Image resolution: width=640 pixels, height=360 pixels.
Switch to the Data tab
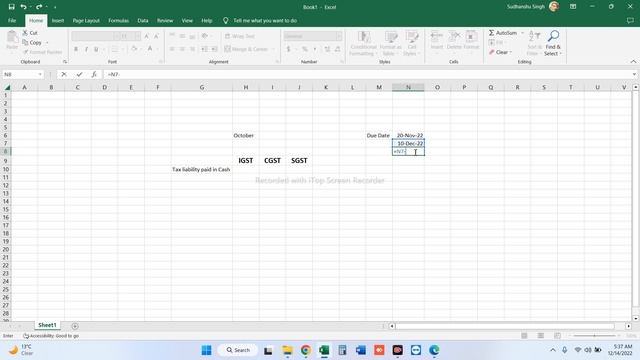pyautogui.click(x=143, y=20)
